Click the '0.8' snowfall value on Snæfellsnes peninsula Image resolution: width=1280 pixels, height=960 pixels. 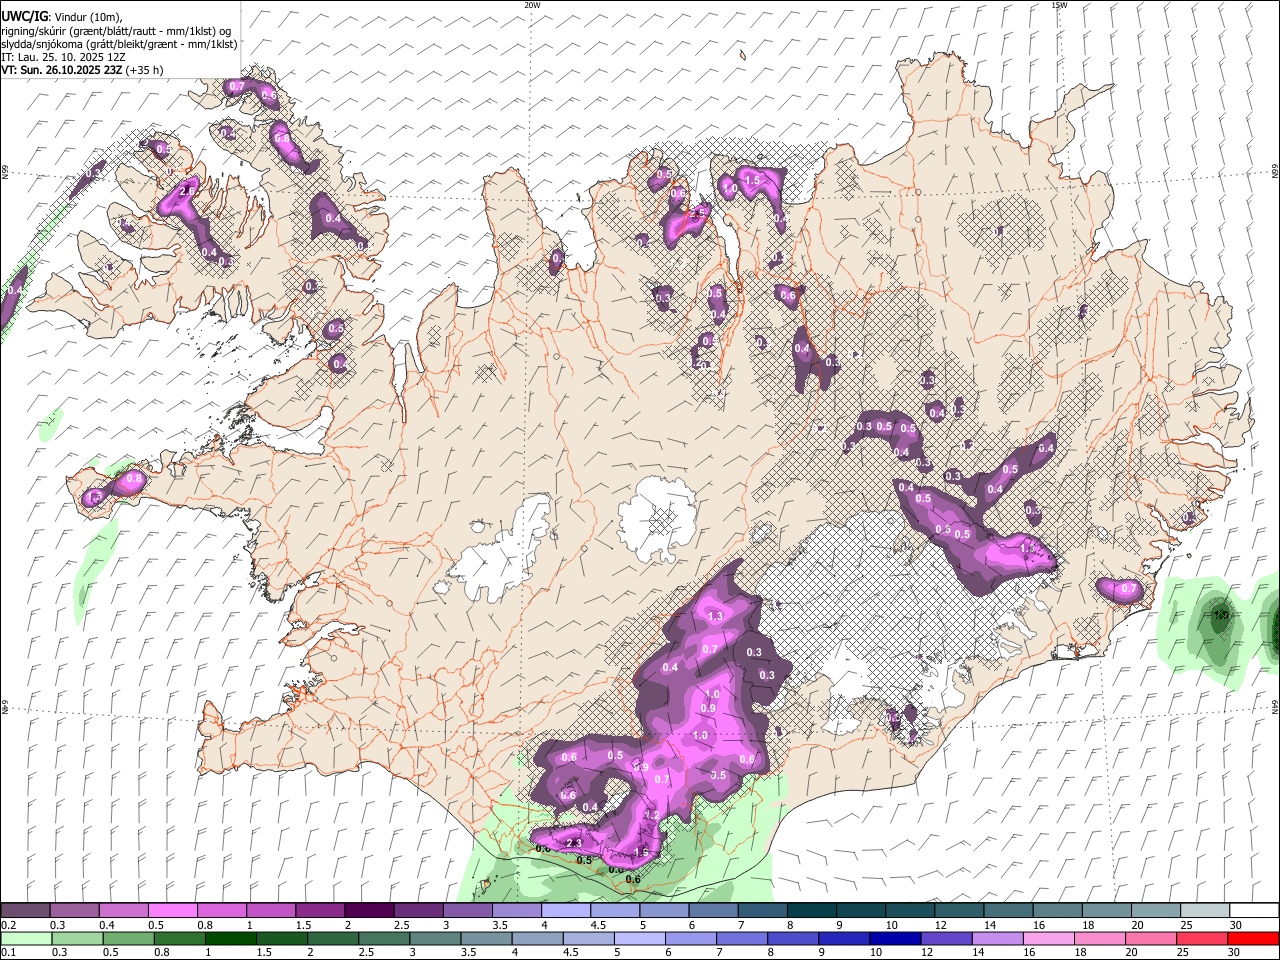pos(135,479)
